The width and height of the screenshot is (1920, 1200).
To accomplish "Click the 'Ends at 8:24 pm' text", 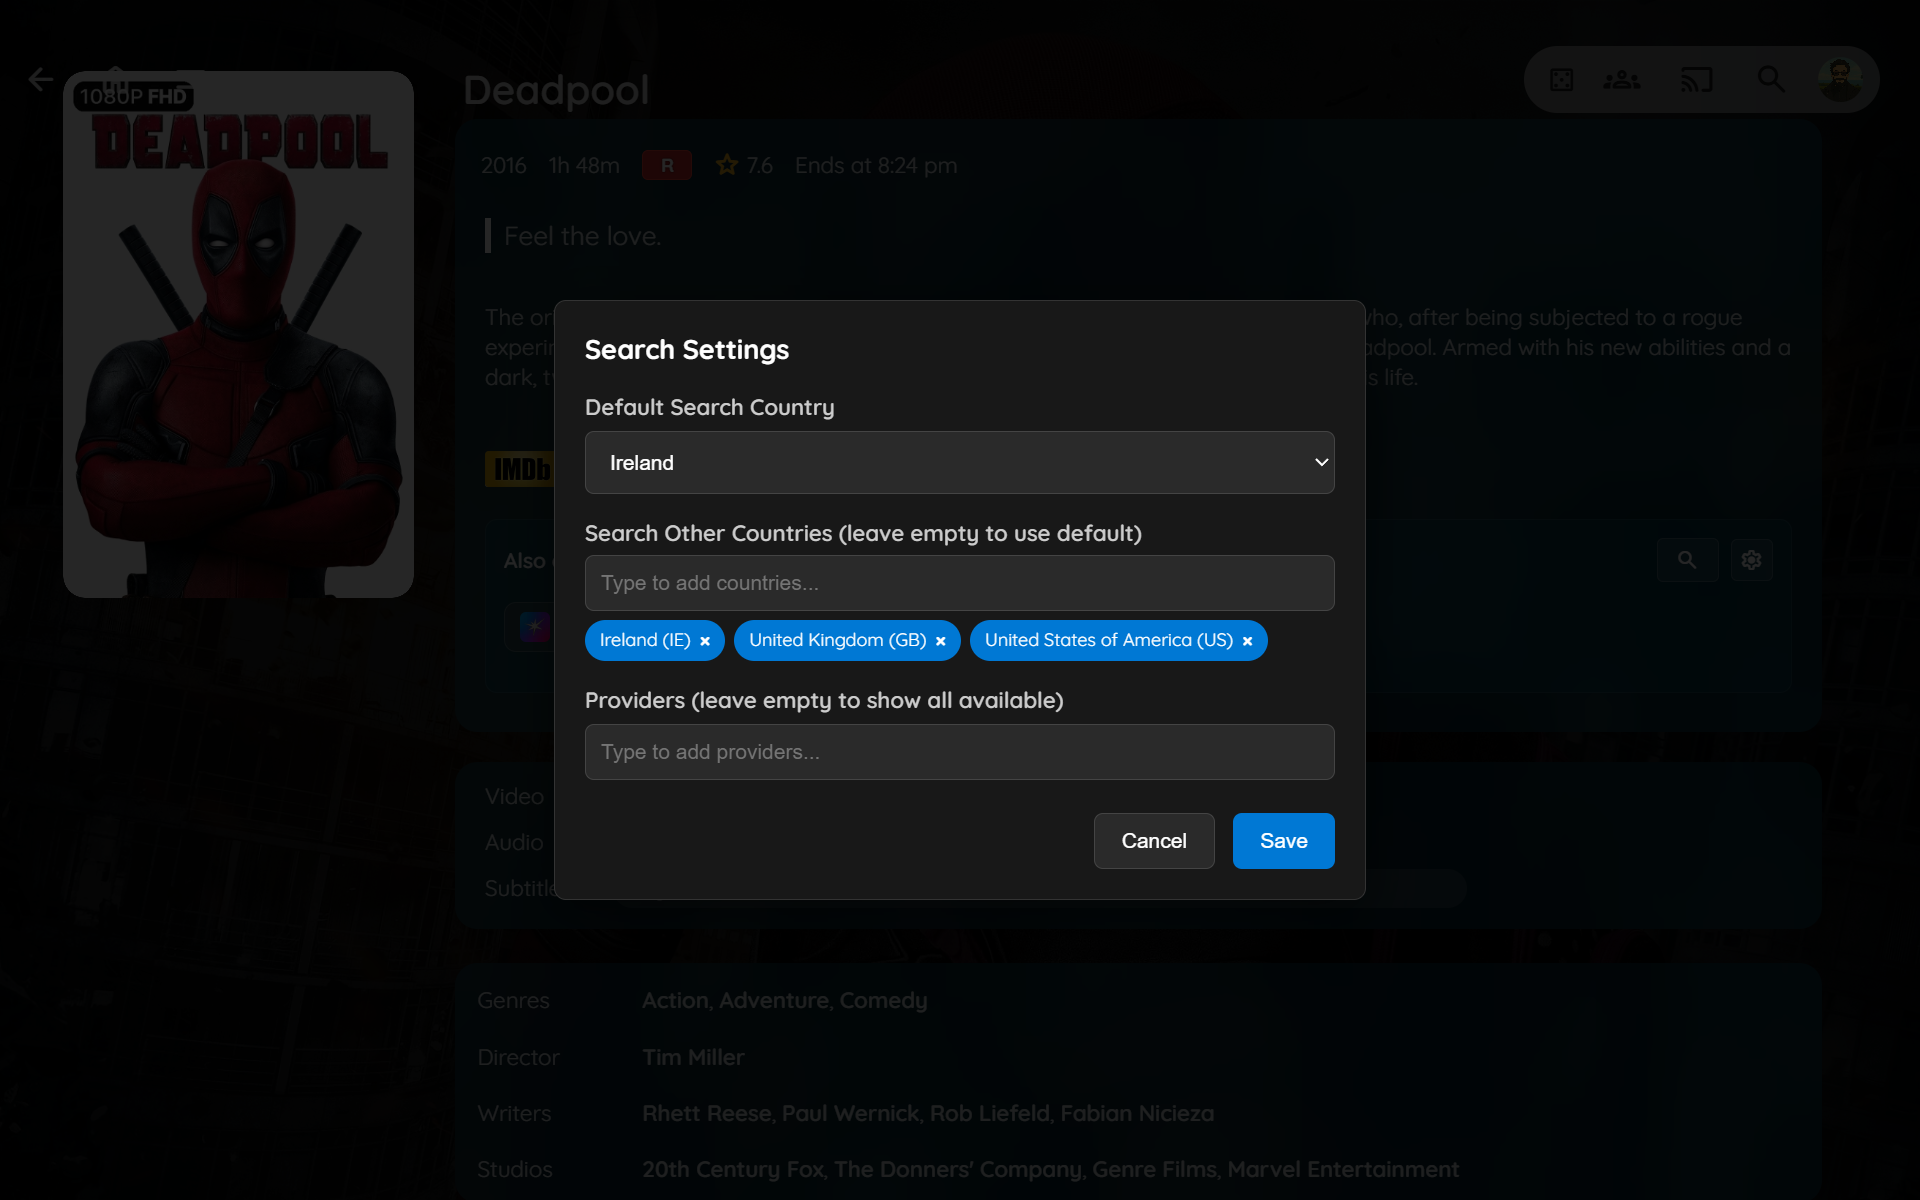I will 876,166.
